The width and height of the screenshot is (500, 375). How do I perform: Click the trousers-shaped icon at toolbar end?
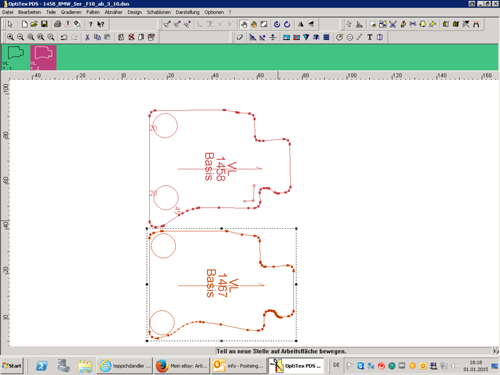coord(476,24)
